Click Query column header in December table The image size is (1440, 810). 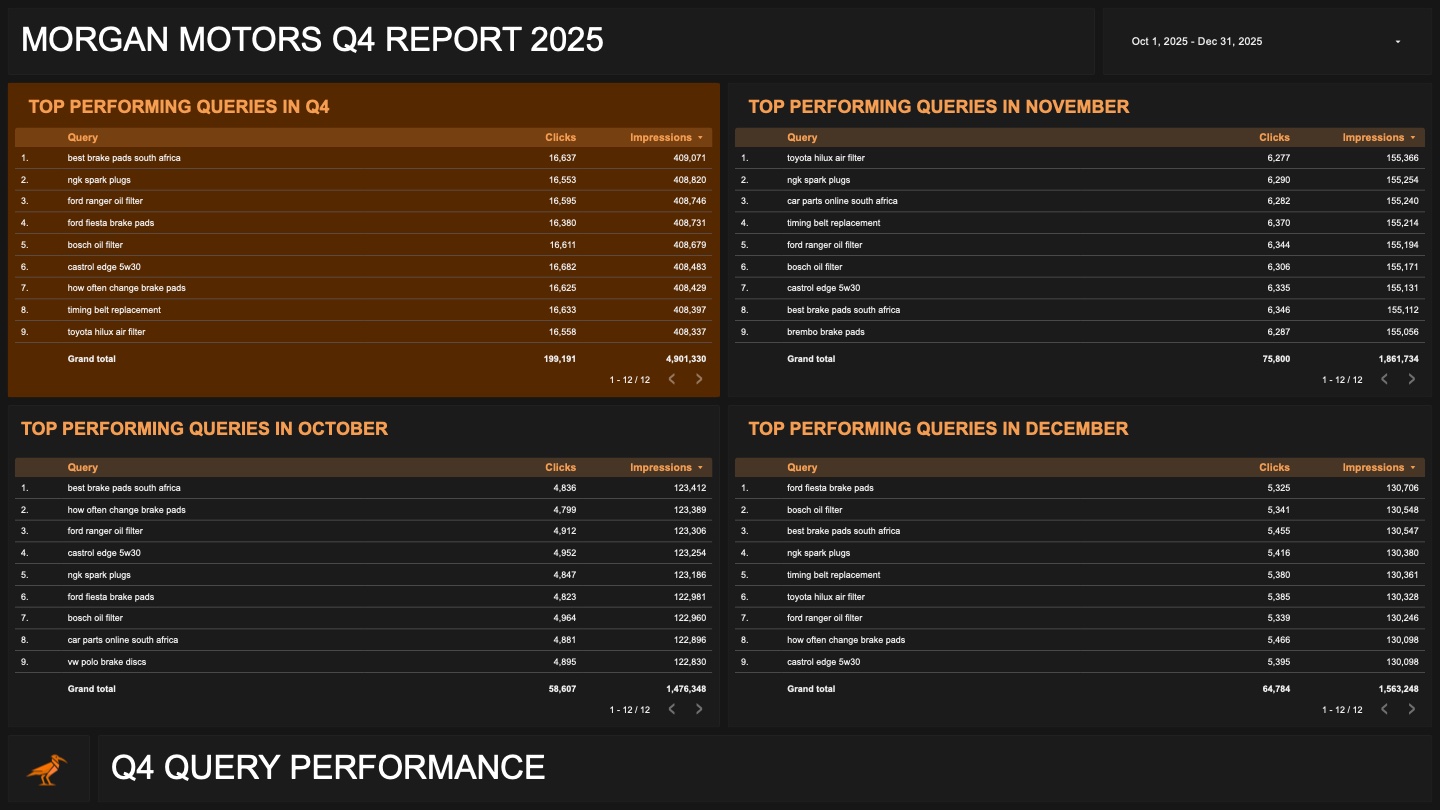click(802, 468)
